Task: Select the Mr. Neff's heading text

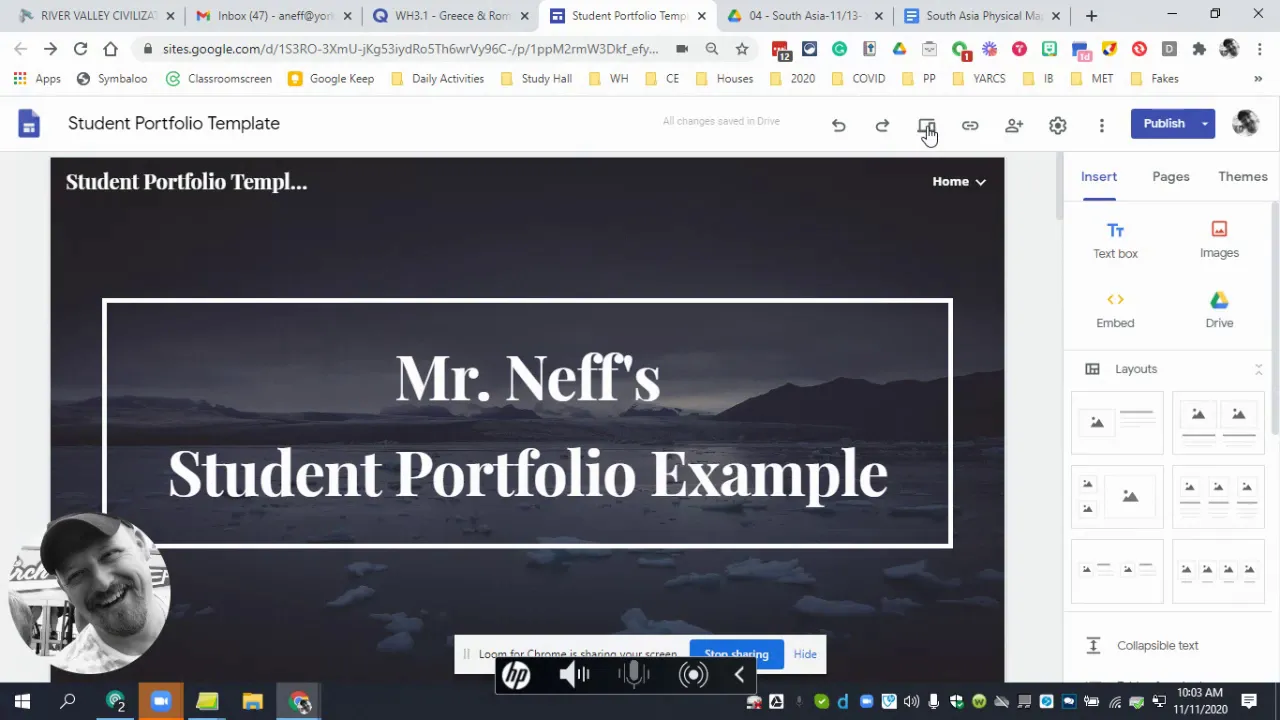Action: click(528, 378)
